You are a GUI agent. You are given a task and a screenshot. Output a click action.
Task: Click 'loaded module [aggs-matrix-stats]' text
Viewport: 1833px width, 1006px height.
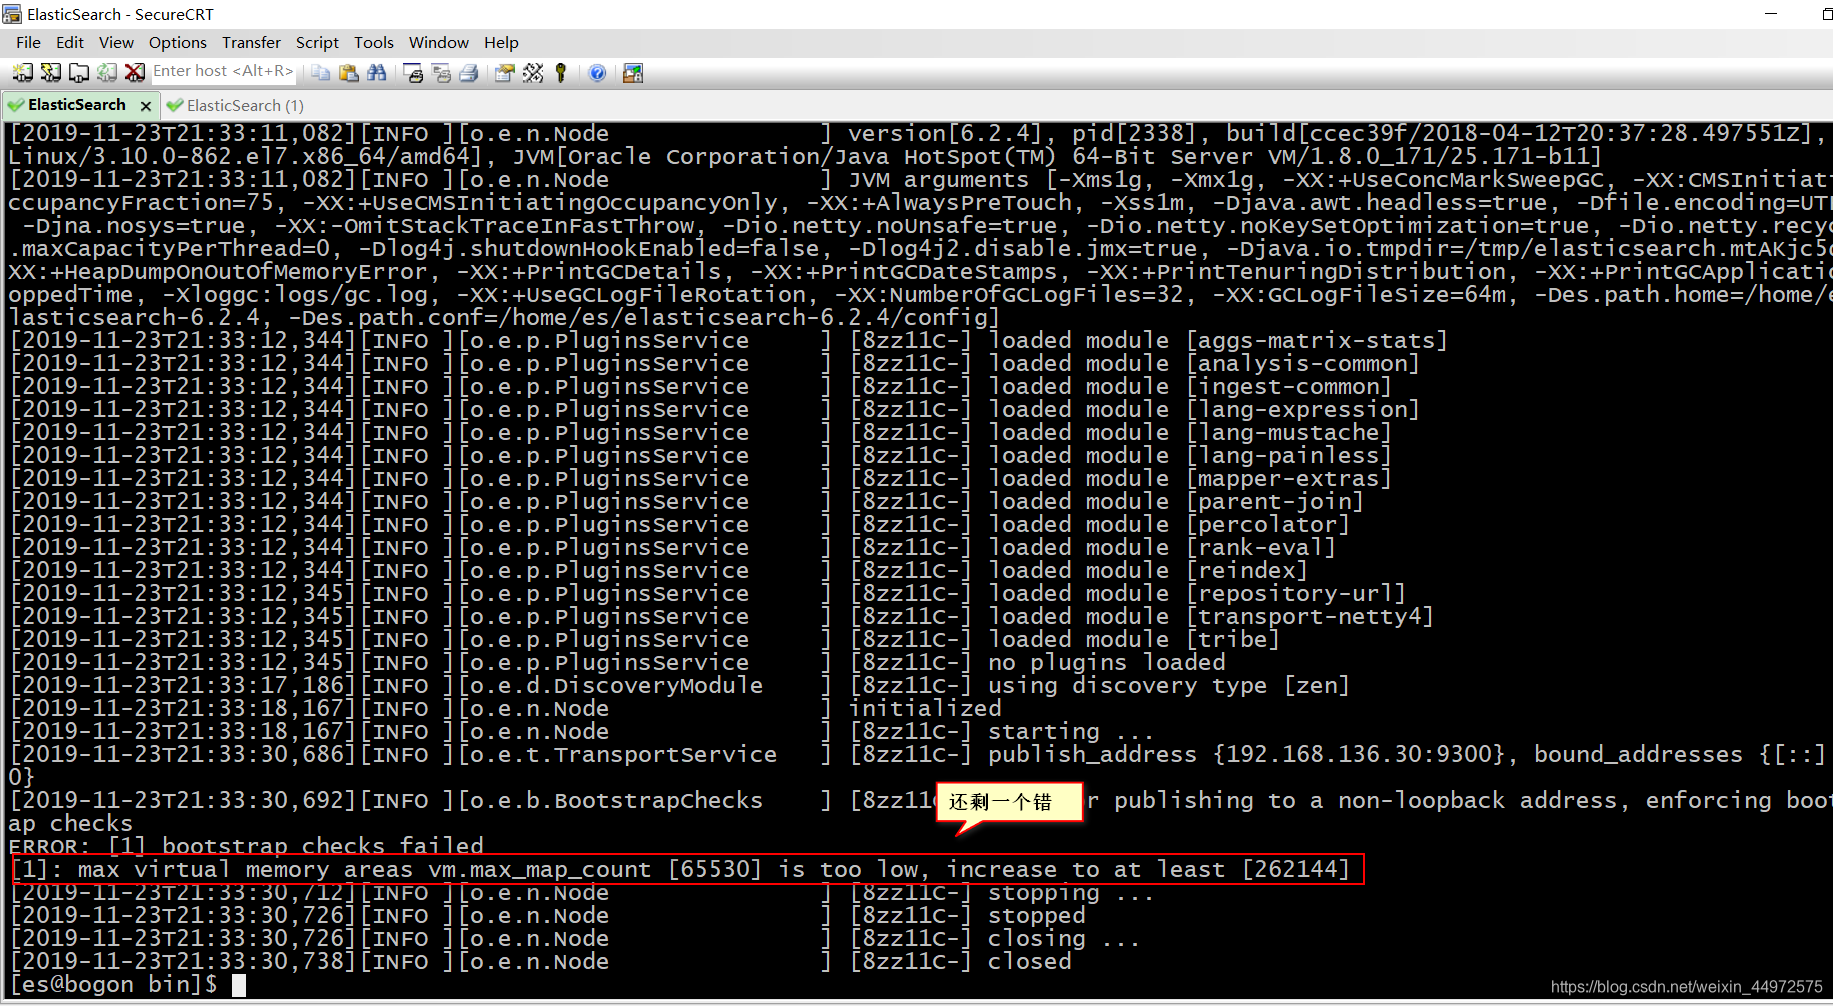1217,340
